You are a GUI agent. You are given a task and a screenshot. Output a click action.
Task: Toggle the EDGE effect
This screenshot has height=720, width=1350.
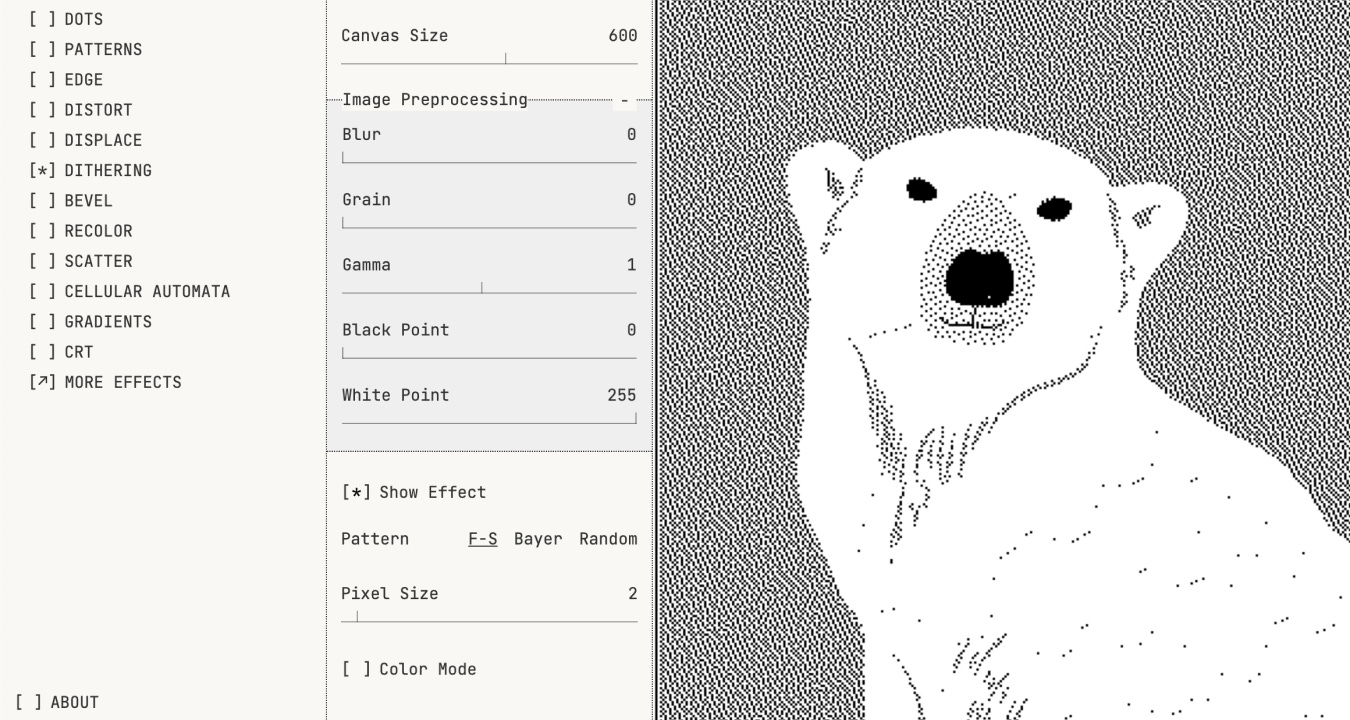coord(66,79)
